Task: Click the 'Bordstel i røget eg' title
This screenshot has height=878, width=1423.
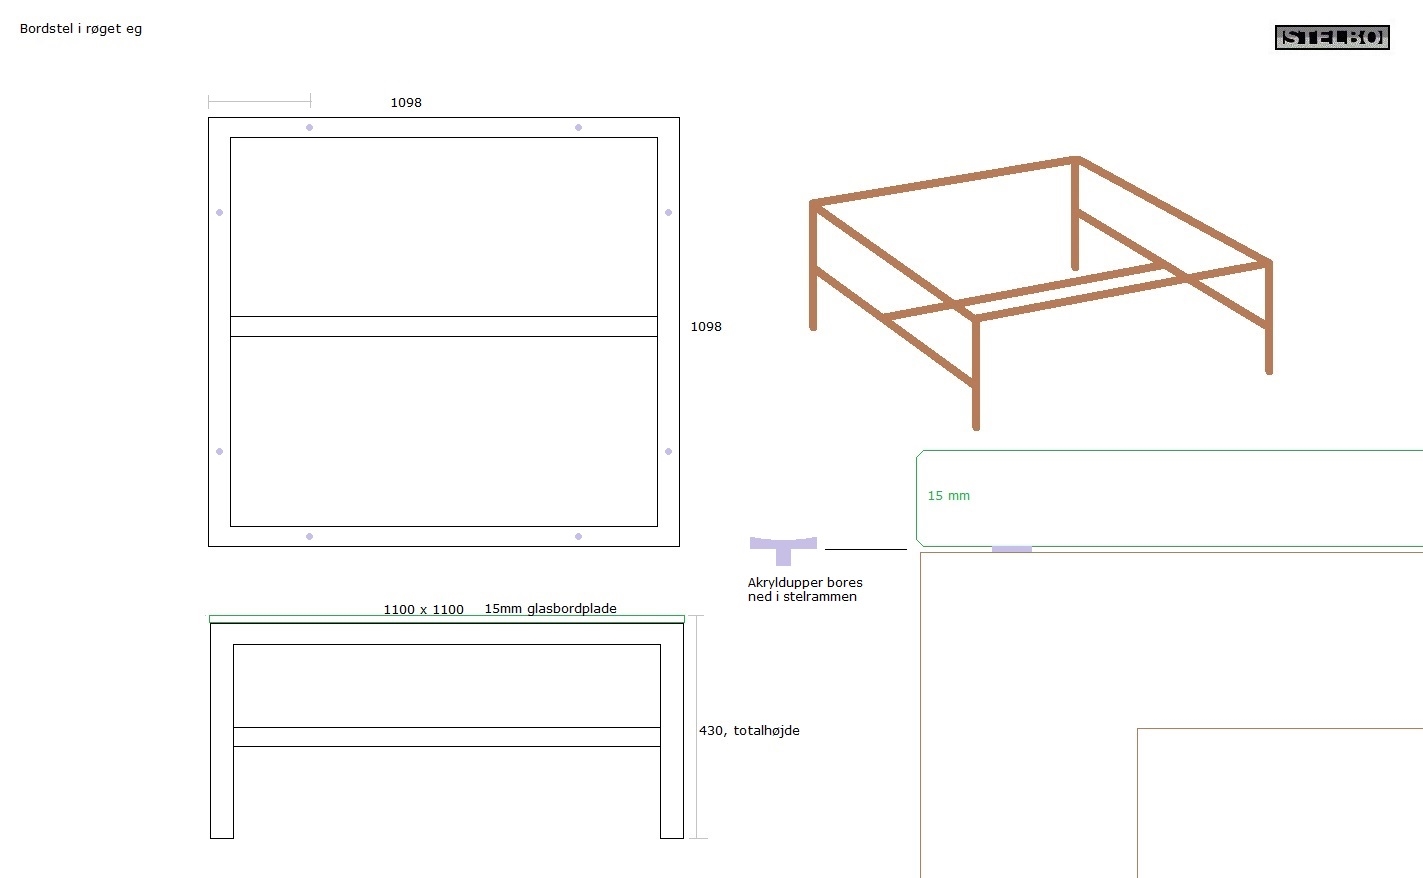Action: point(81,29)
